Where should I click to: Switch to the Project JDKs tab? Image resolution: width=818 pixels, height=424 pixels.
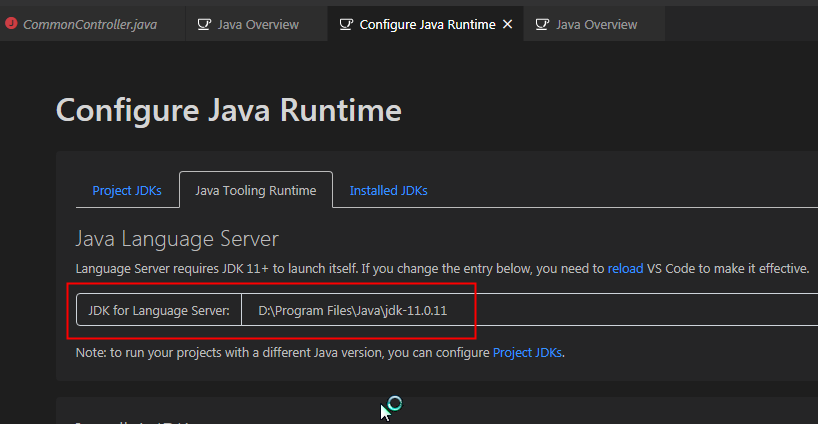[126, 190]
